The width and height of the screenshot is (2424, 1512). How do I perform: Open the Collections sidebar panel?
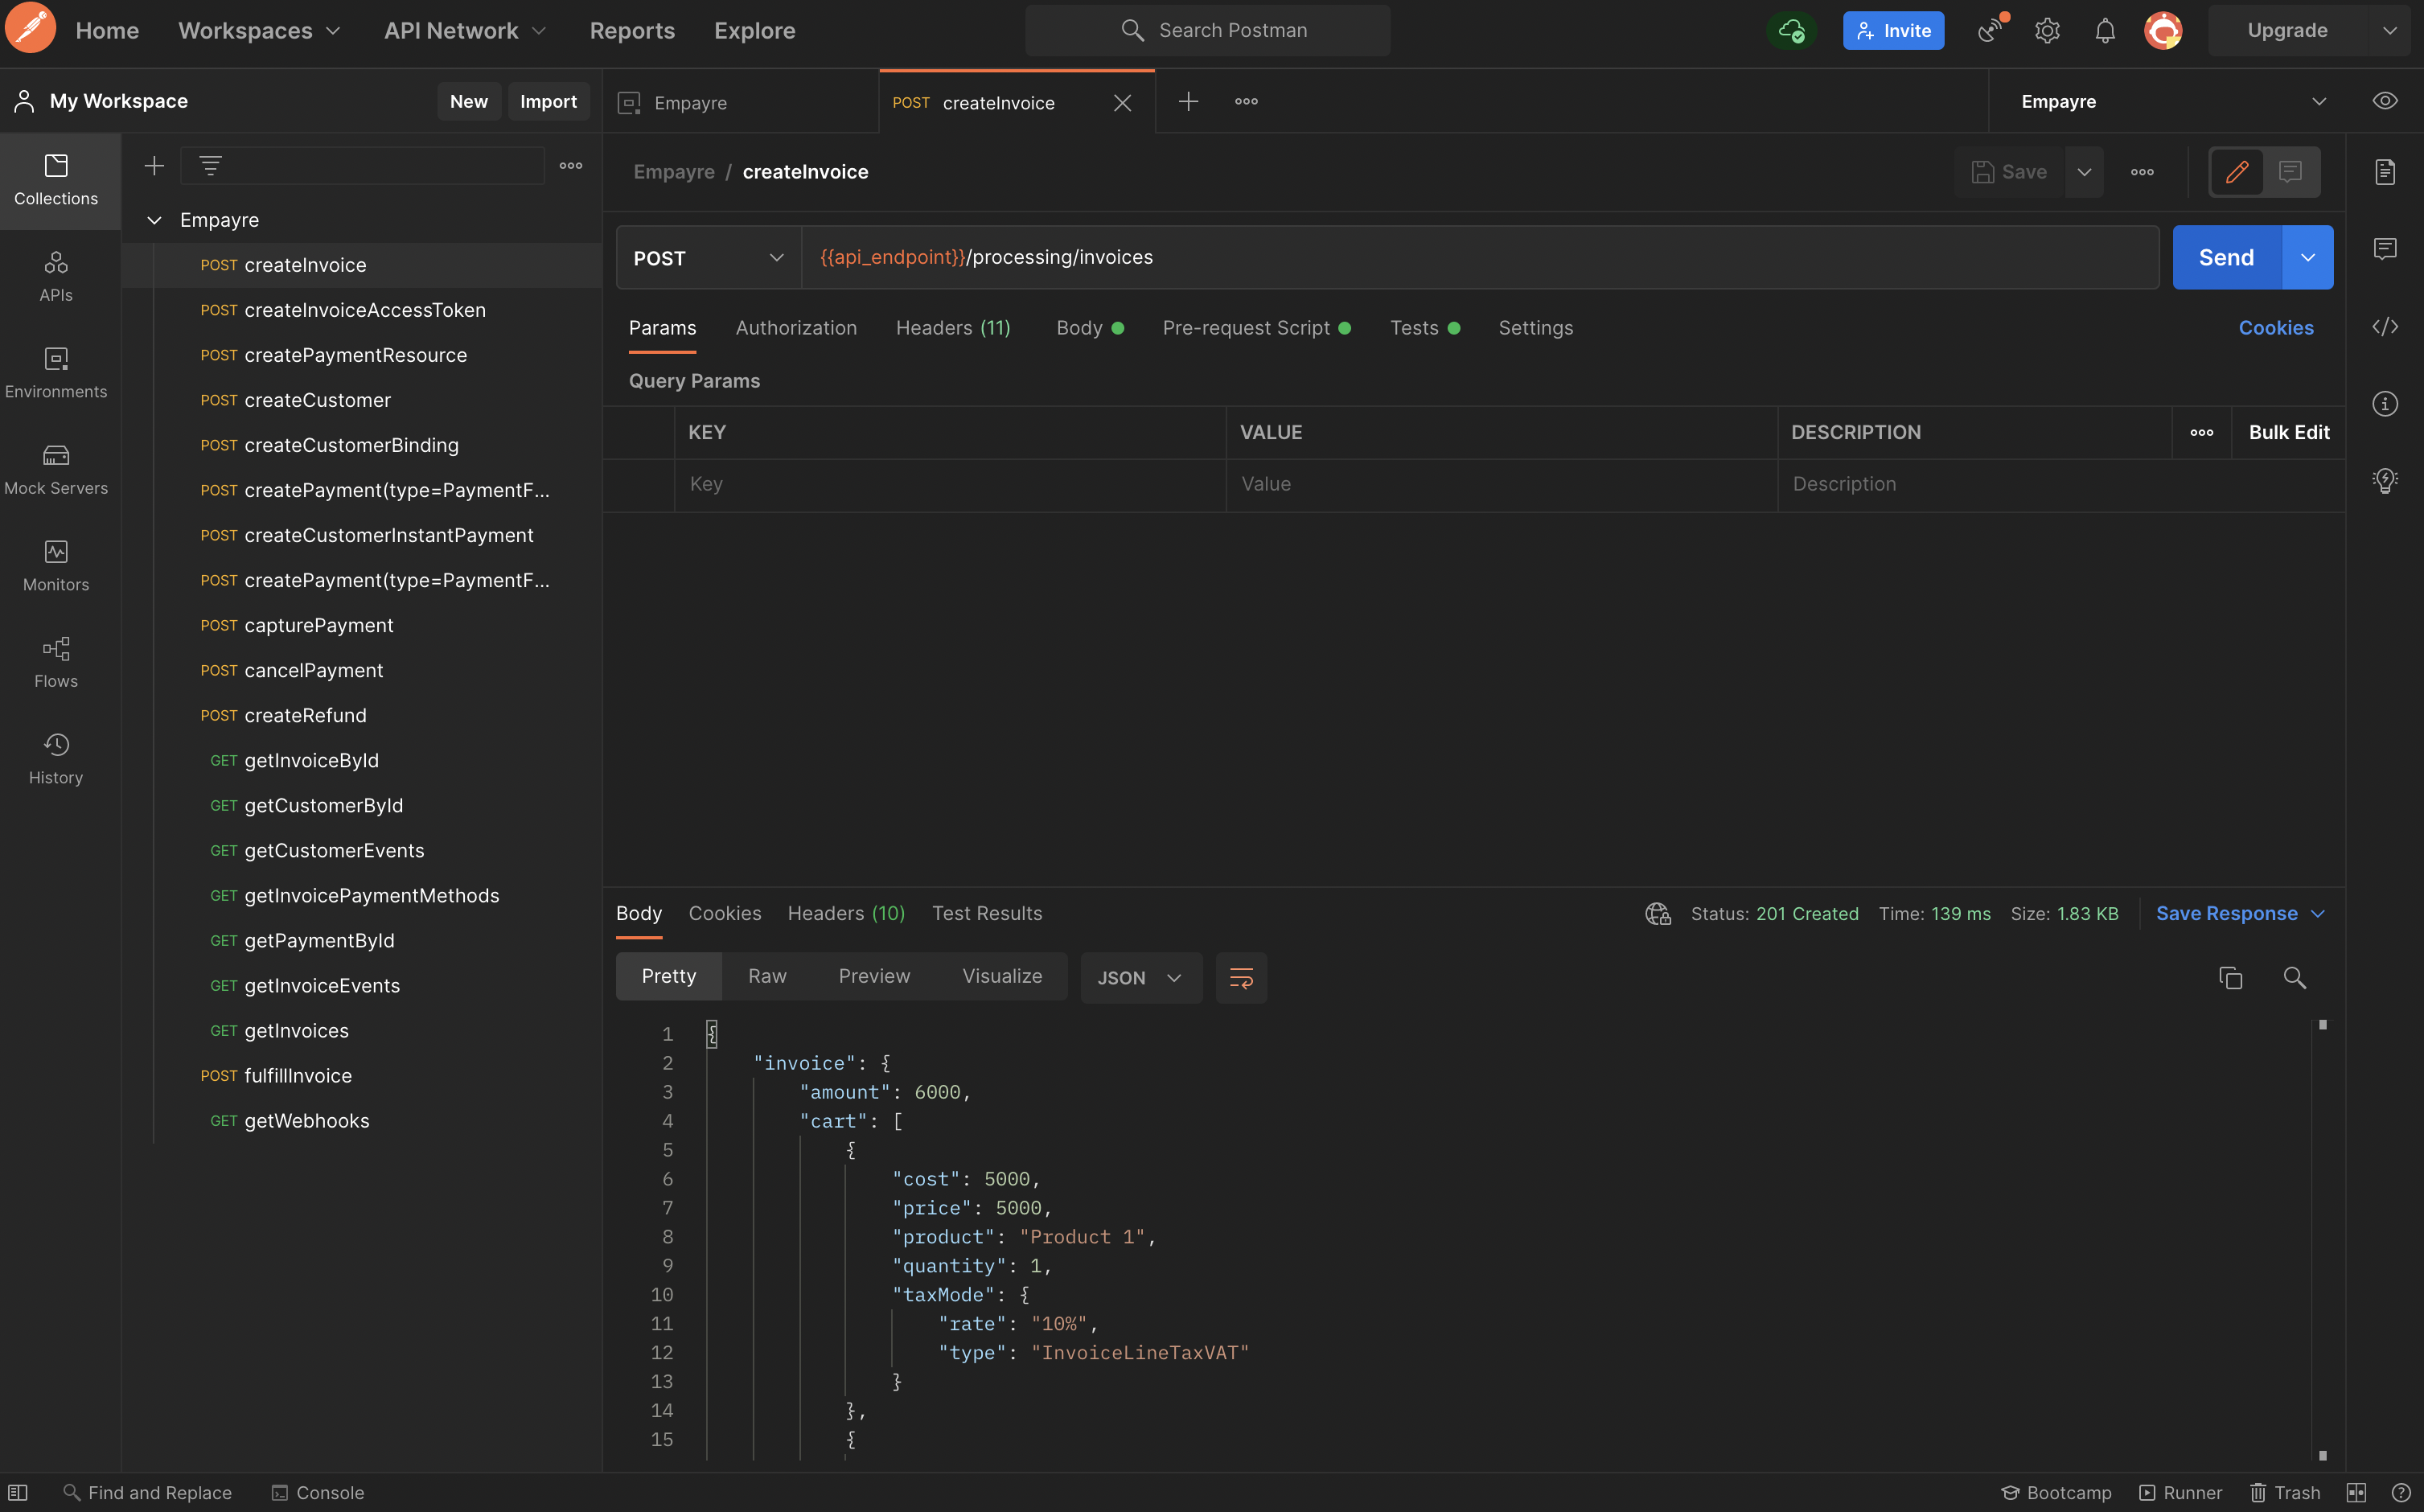56,181
